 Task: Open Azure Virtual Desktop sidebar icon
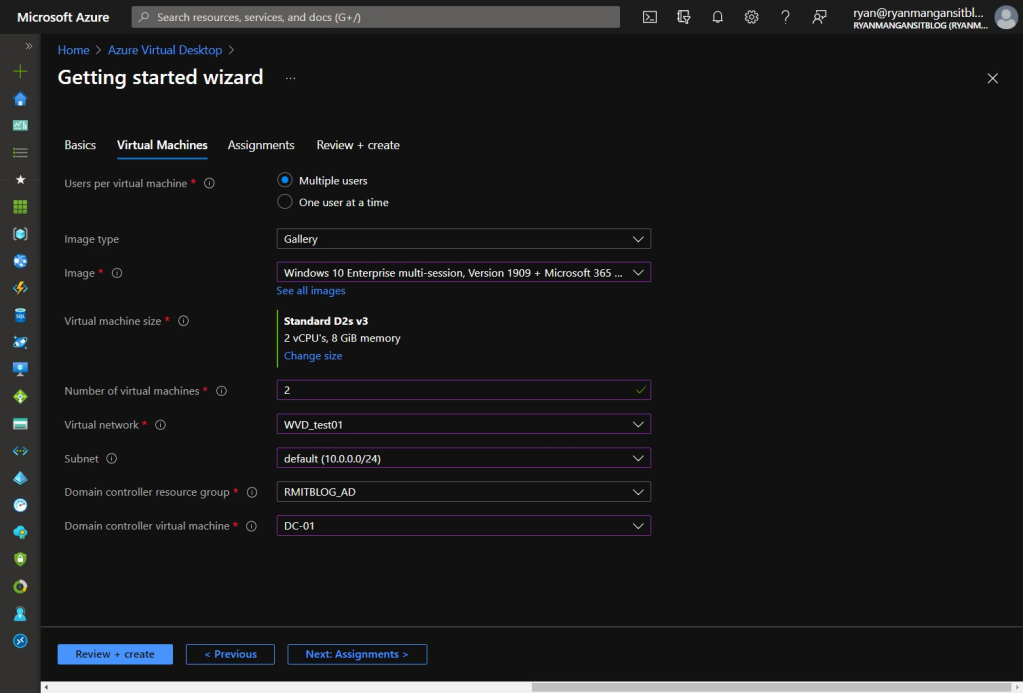(20, 641)
